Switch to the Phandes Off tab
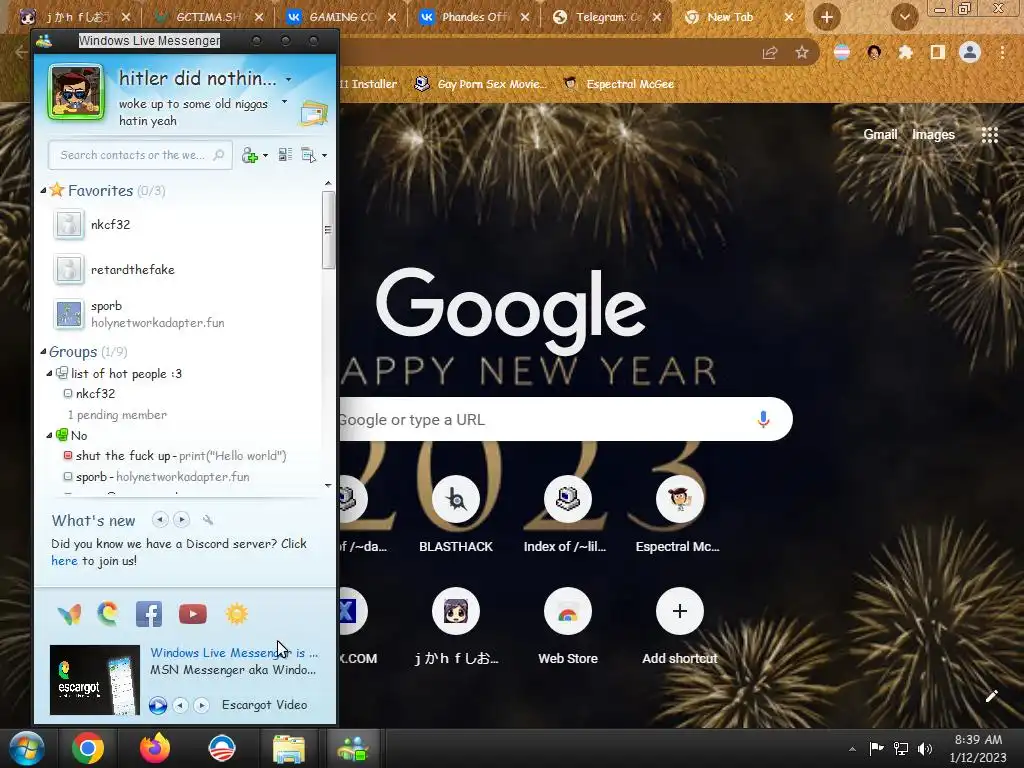 pos(475,17)
